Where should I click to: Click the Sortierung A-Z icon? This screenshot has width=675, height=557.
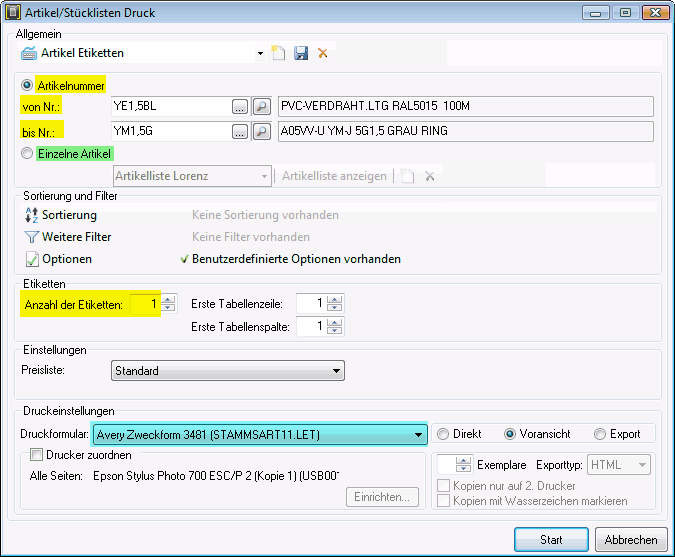click(31, 215)
